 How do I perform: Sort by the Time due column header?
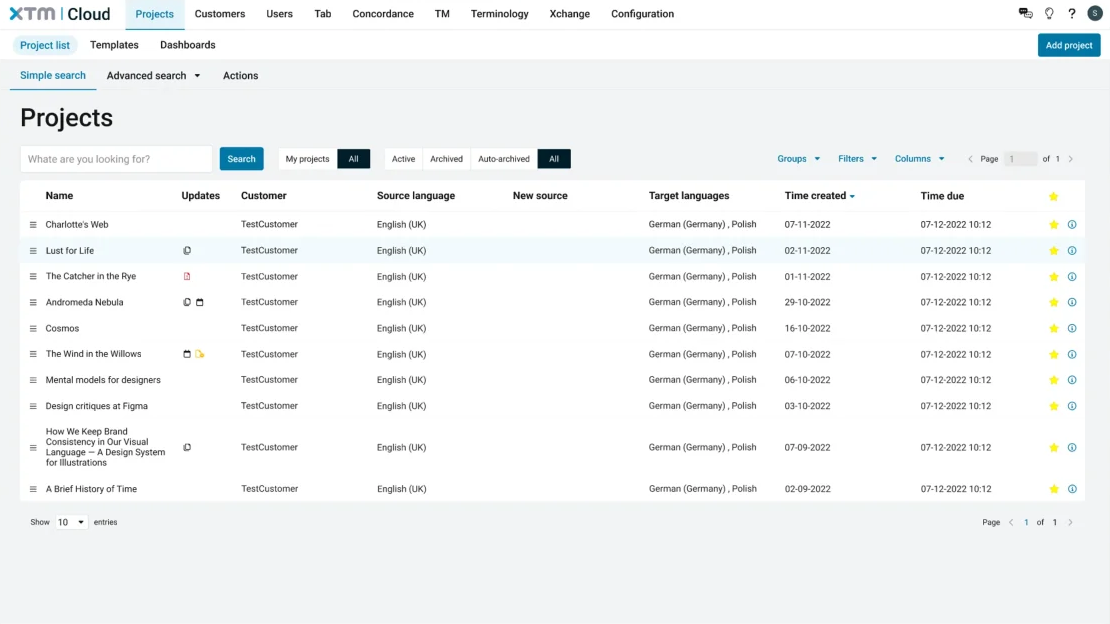point(942,196)
